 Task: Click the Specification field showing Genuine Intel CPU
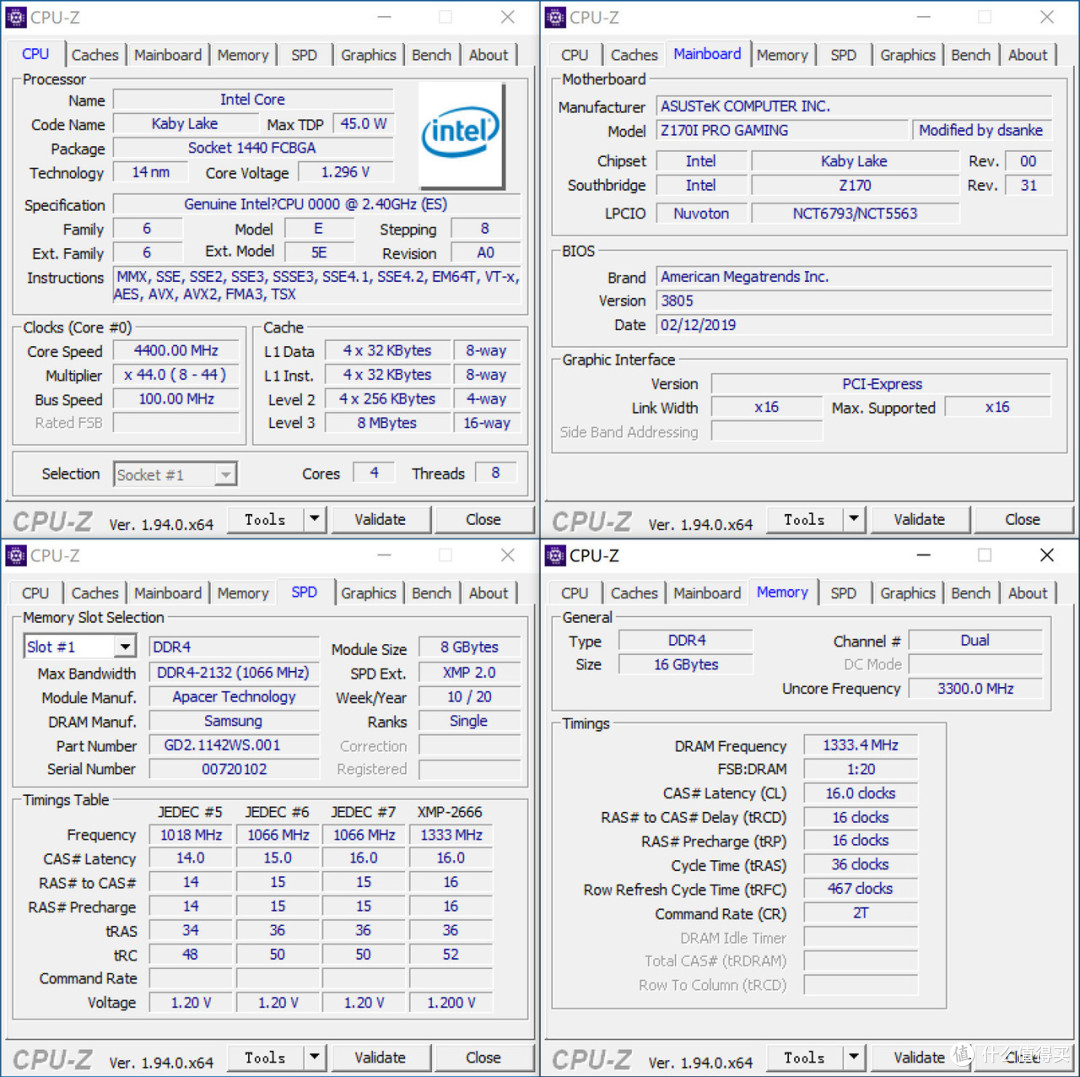[x=316, y=205]
